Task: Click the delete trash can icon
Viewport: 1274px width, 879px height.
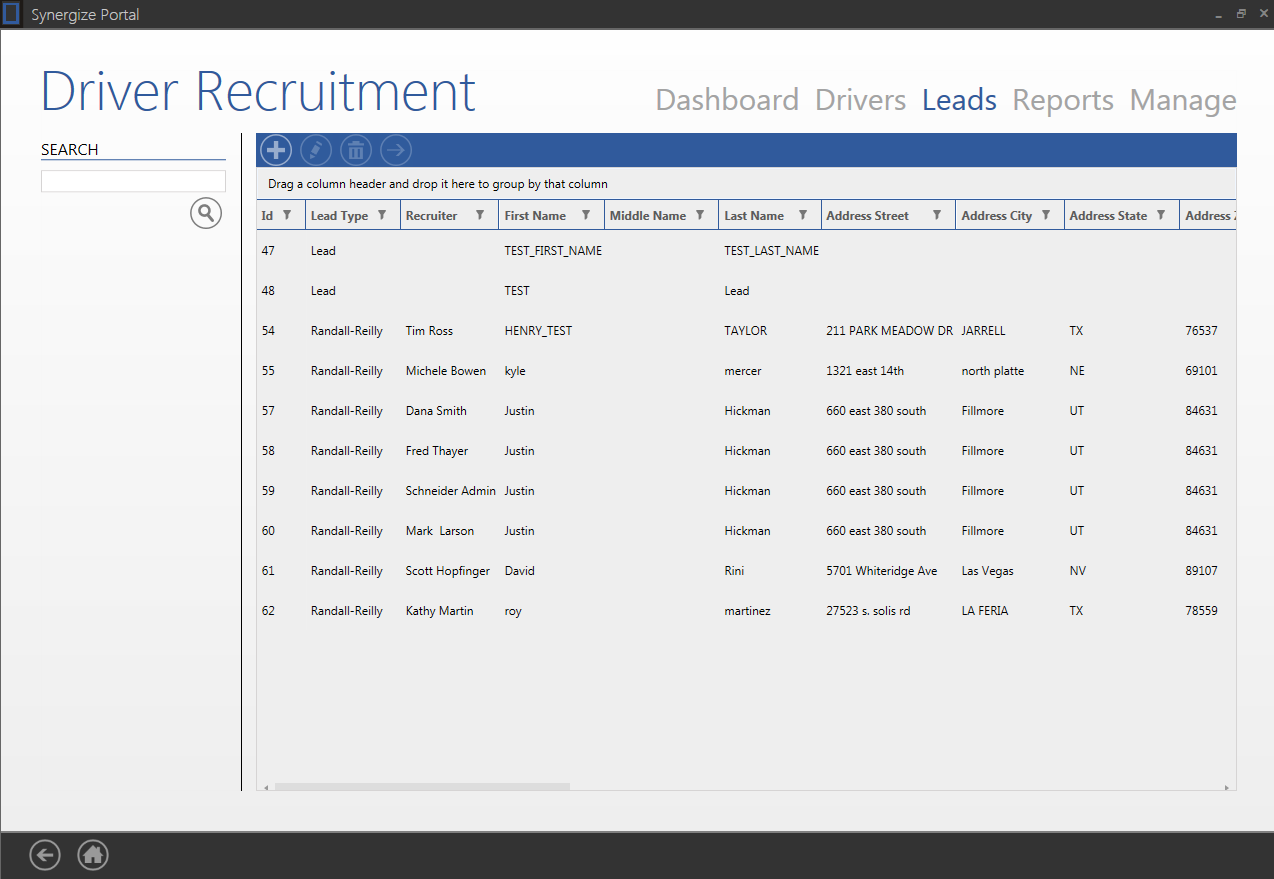Action: click(356, 150)
